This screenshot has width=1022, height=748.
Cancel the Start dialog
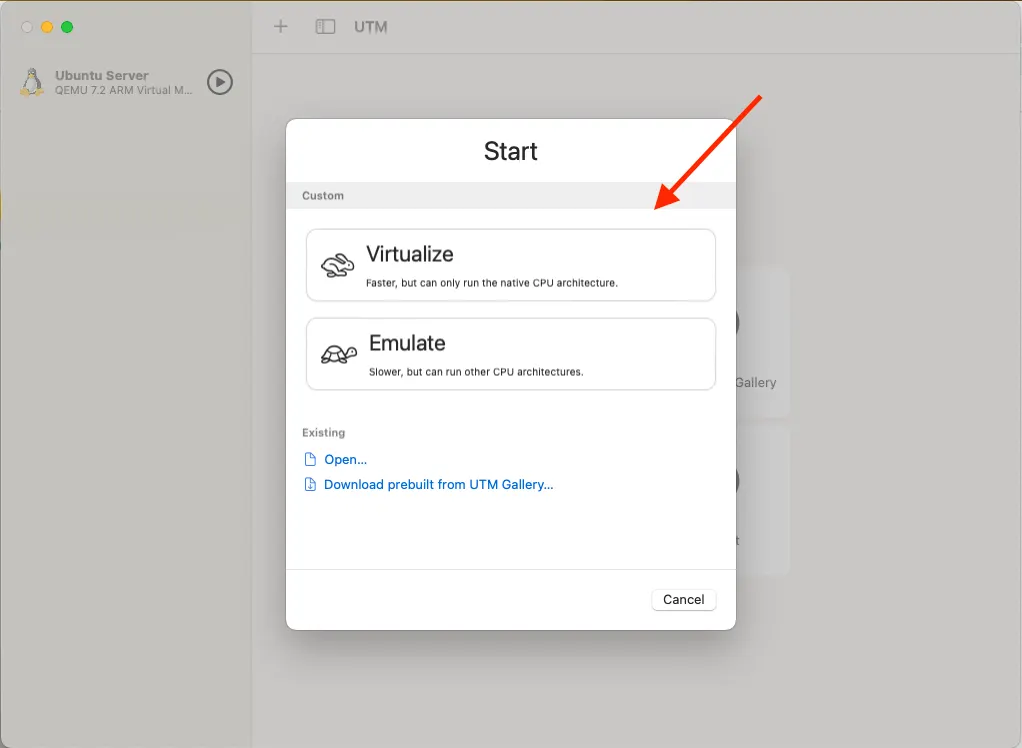[x=683, y=599]
